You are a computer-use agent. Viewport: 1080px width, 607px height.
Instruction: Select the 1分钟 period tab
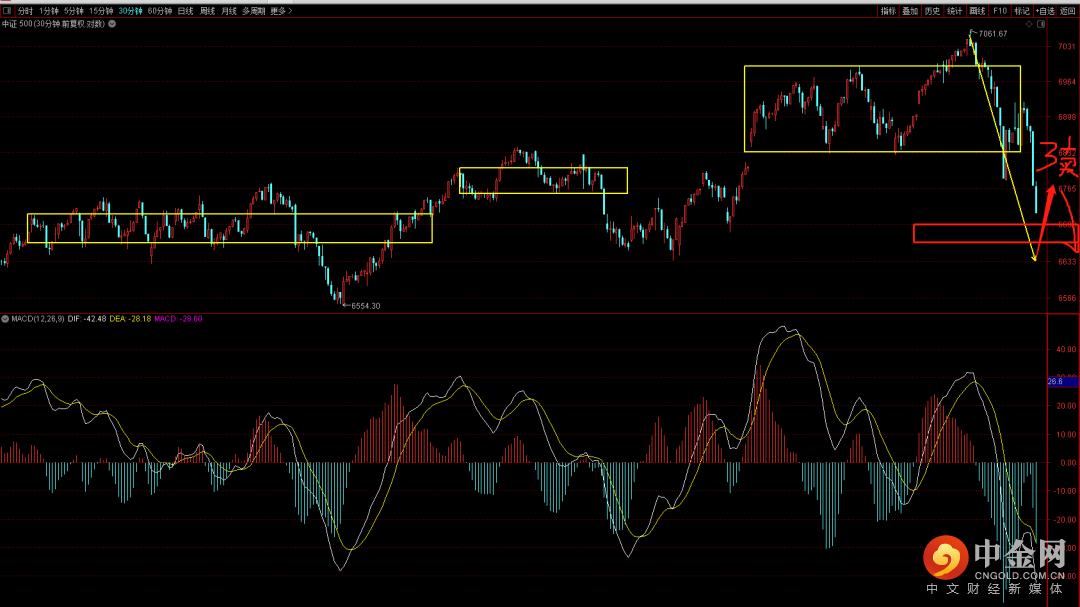click(x=49, y=11)
